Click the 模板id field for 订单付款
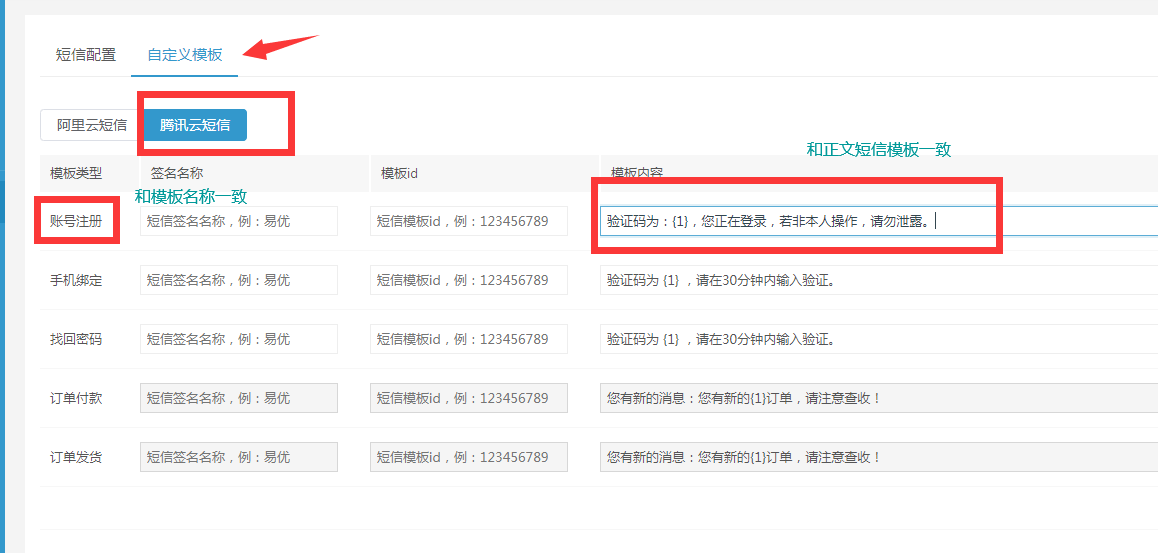Screen dimensions: 1158x553 (x=469, y=398)
